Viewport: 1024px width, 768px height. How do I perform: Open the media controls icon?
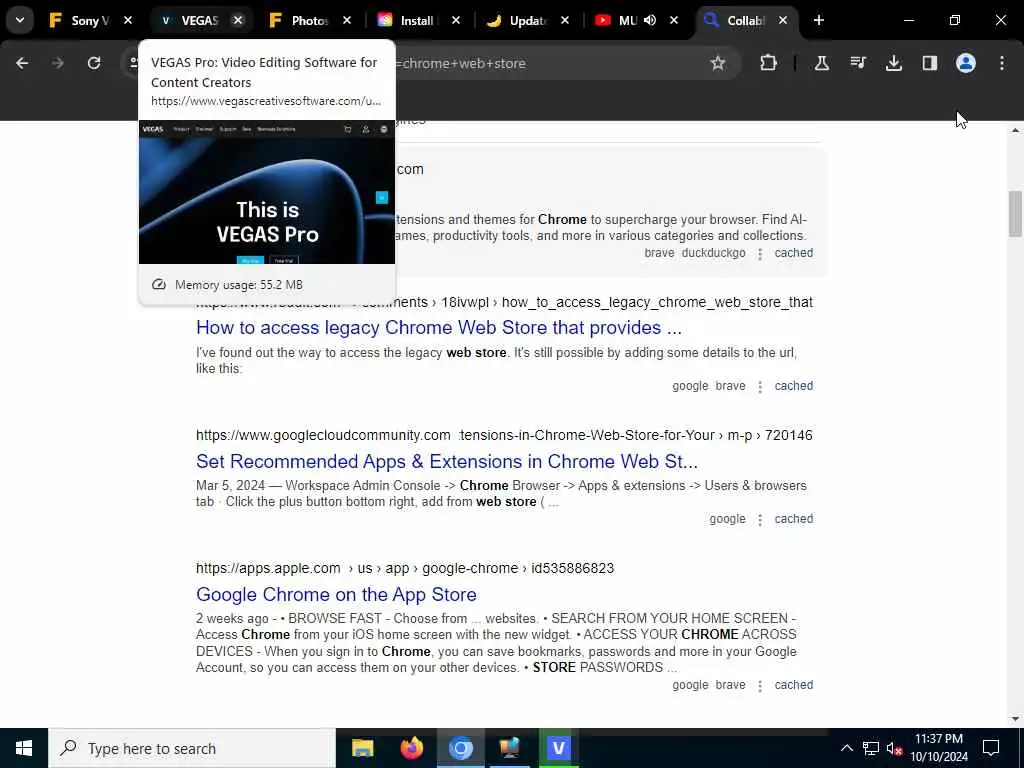coord(858,63)
